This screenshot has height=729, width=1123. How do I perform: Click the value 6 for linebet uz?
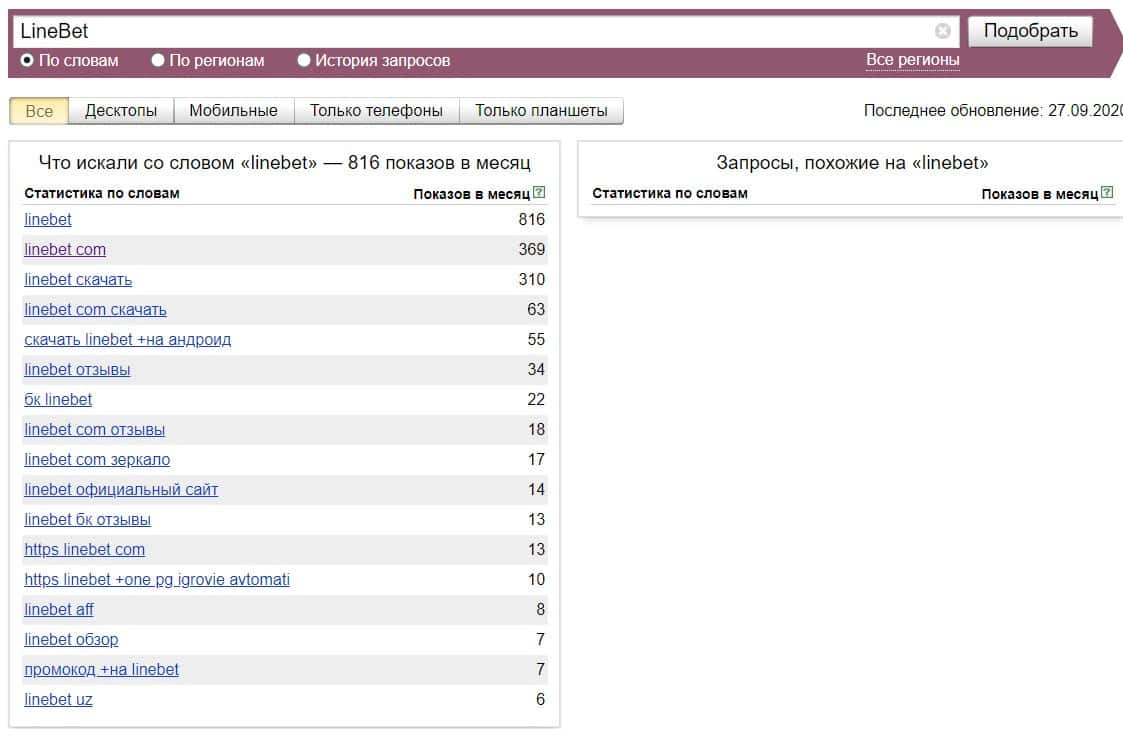(x=540, y=700)
